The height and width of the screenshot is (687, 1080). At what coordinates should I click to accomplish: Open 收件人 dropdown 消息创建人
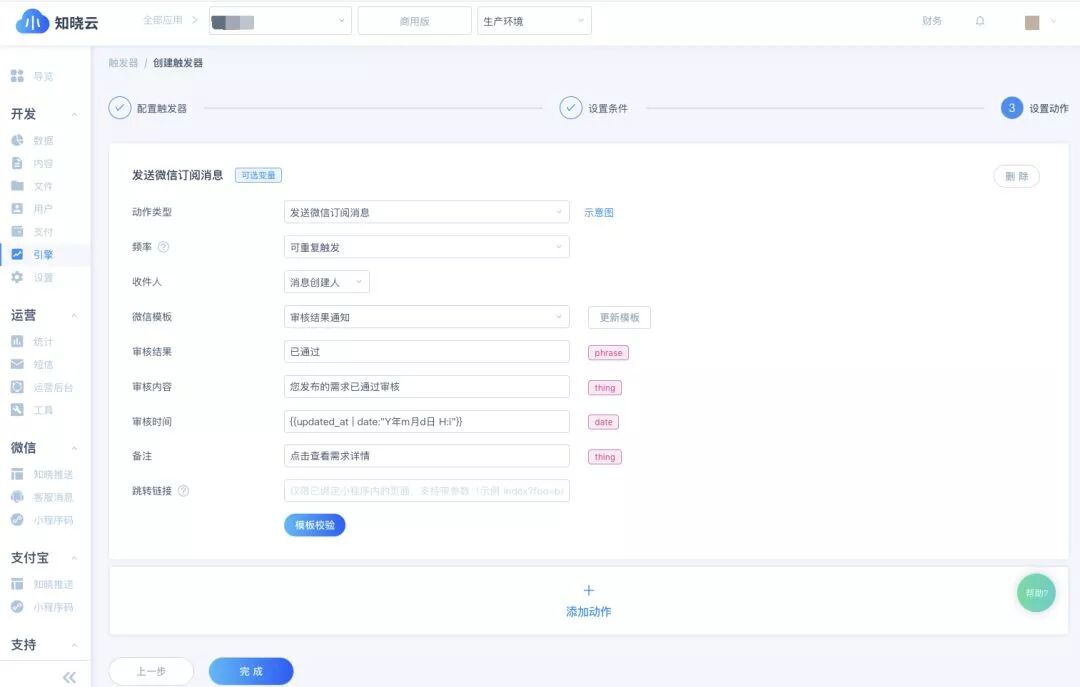326,282
